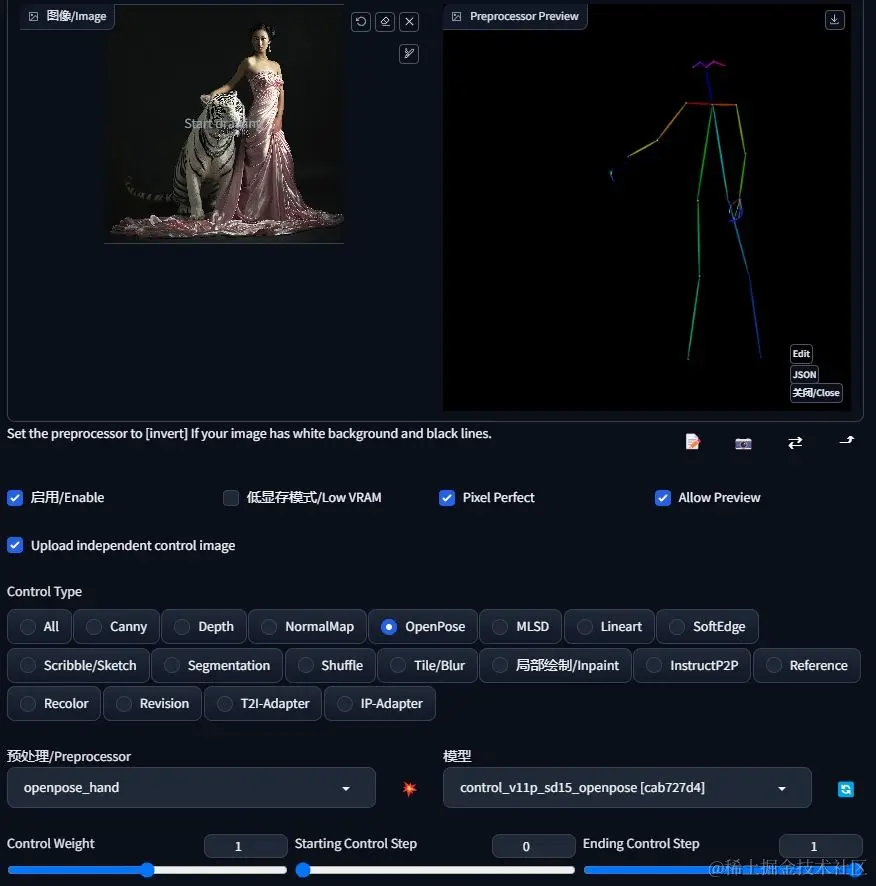876x886 pixels.
Task: Uncheck Upload independent control image
Action: point(15,545)
